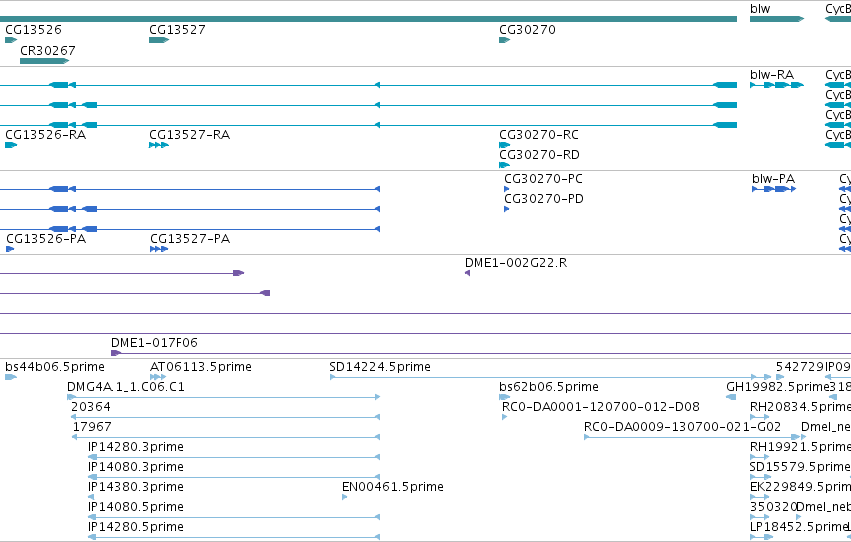Click the DMG4A.1_1.C06.C1 label
This screenshot has height=542, width=851.
tap(125, 387)
